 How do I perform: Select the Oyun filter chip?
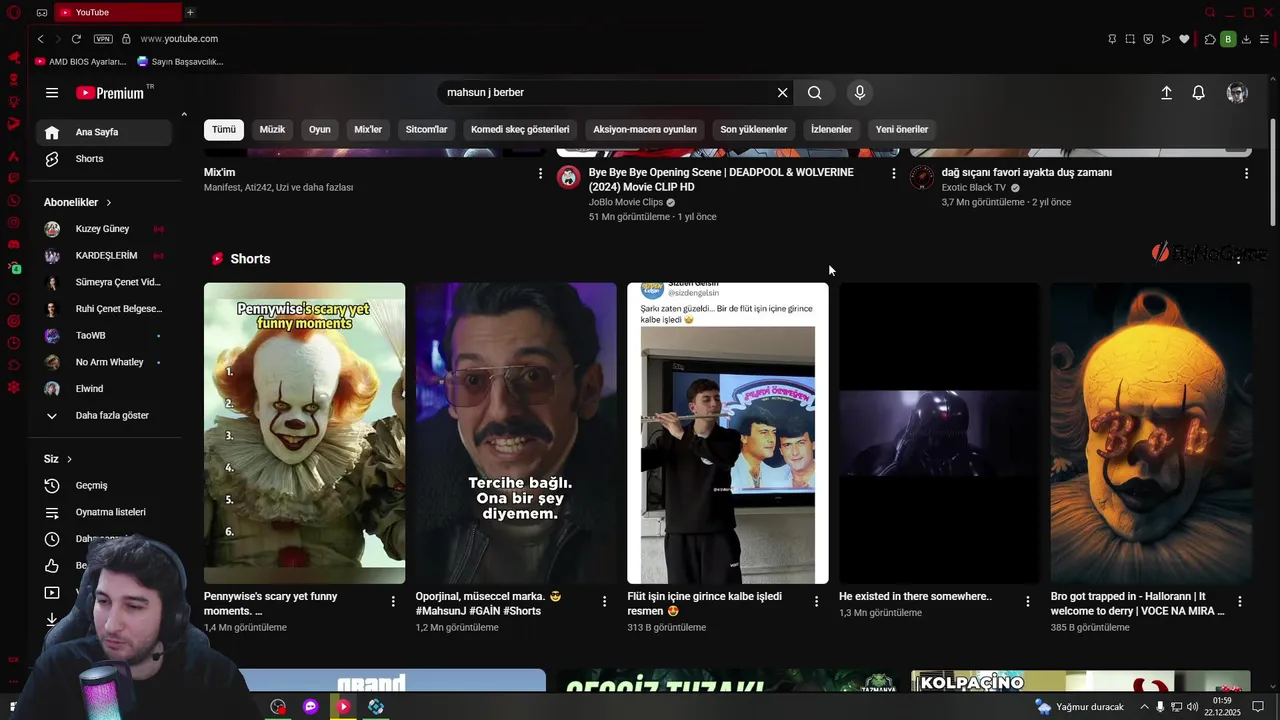click(x=320, y=129)
